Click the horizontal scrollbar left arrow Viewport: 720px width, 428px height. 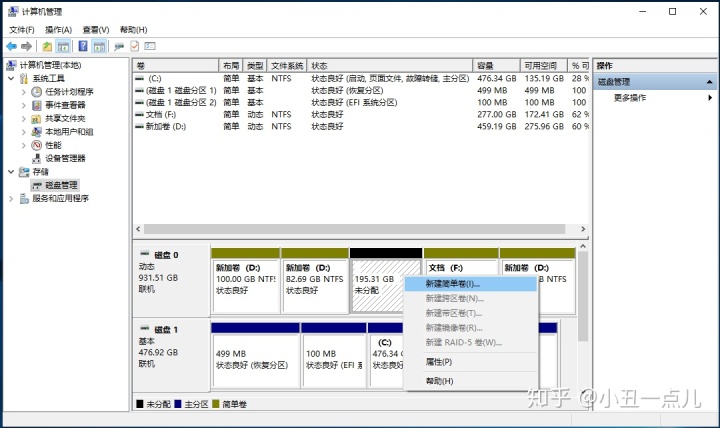[138, 229]
